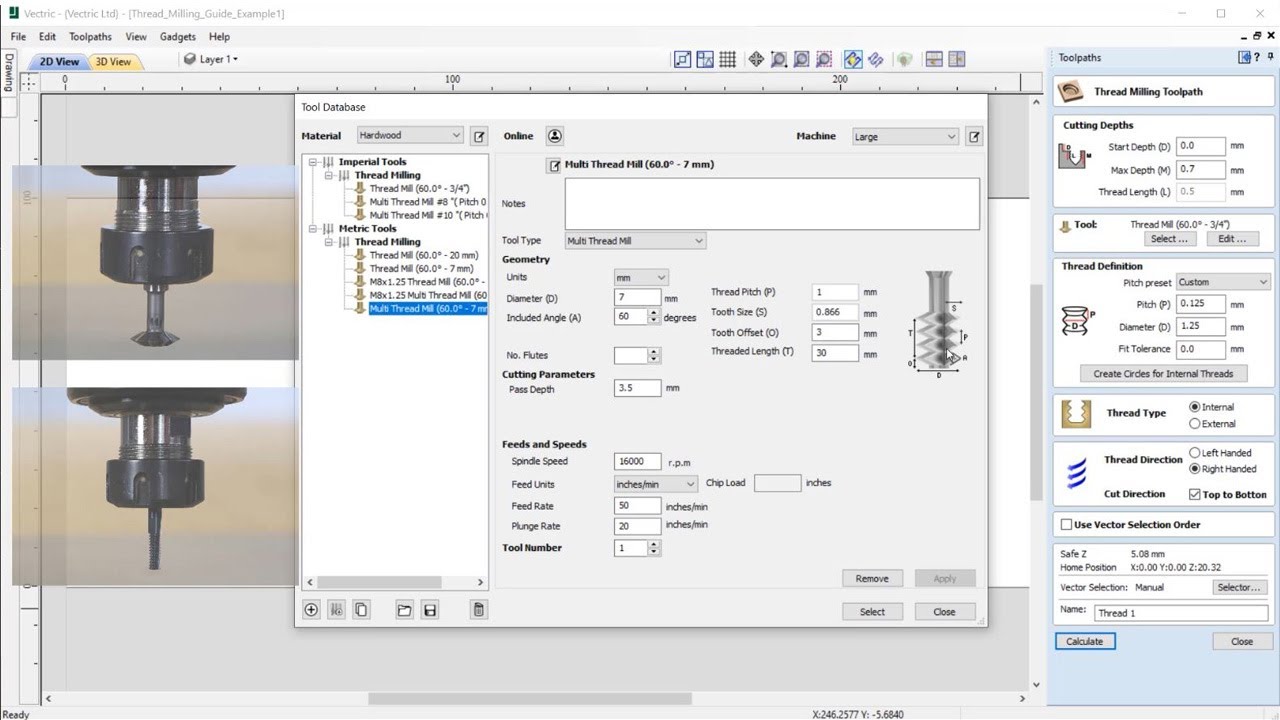Add a new tool with the plus icon
This screenshot has height=720, width=1280.
(311, 610)
